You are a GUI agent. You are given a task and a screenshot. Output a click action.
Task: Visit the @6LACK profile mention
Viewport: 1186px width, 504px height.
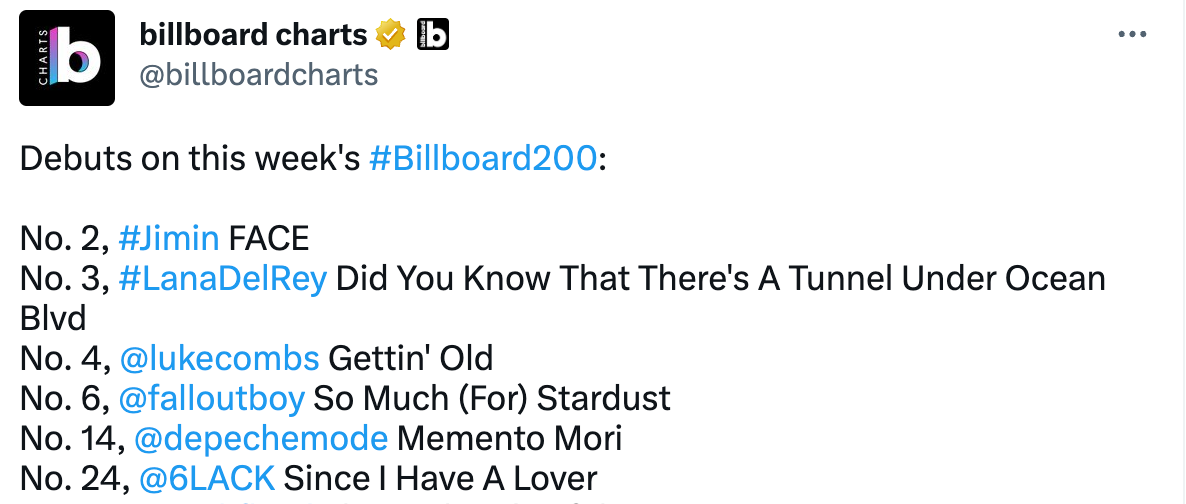pyautogui.click(x=206, y=478)
